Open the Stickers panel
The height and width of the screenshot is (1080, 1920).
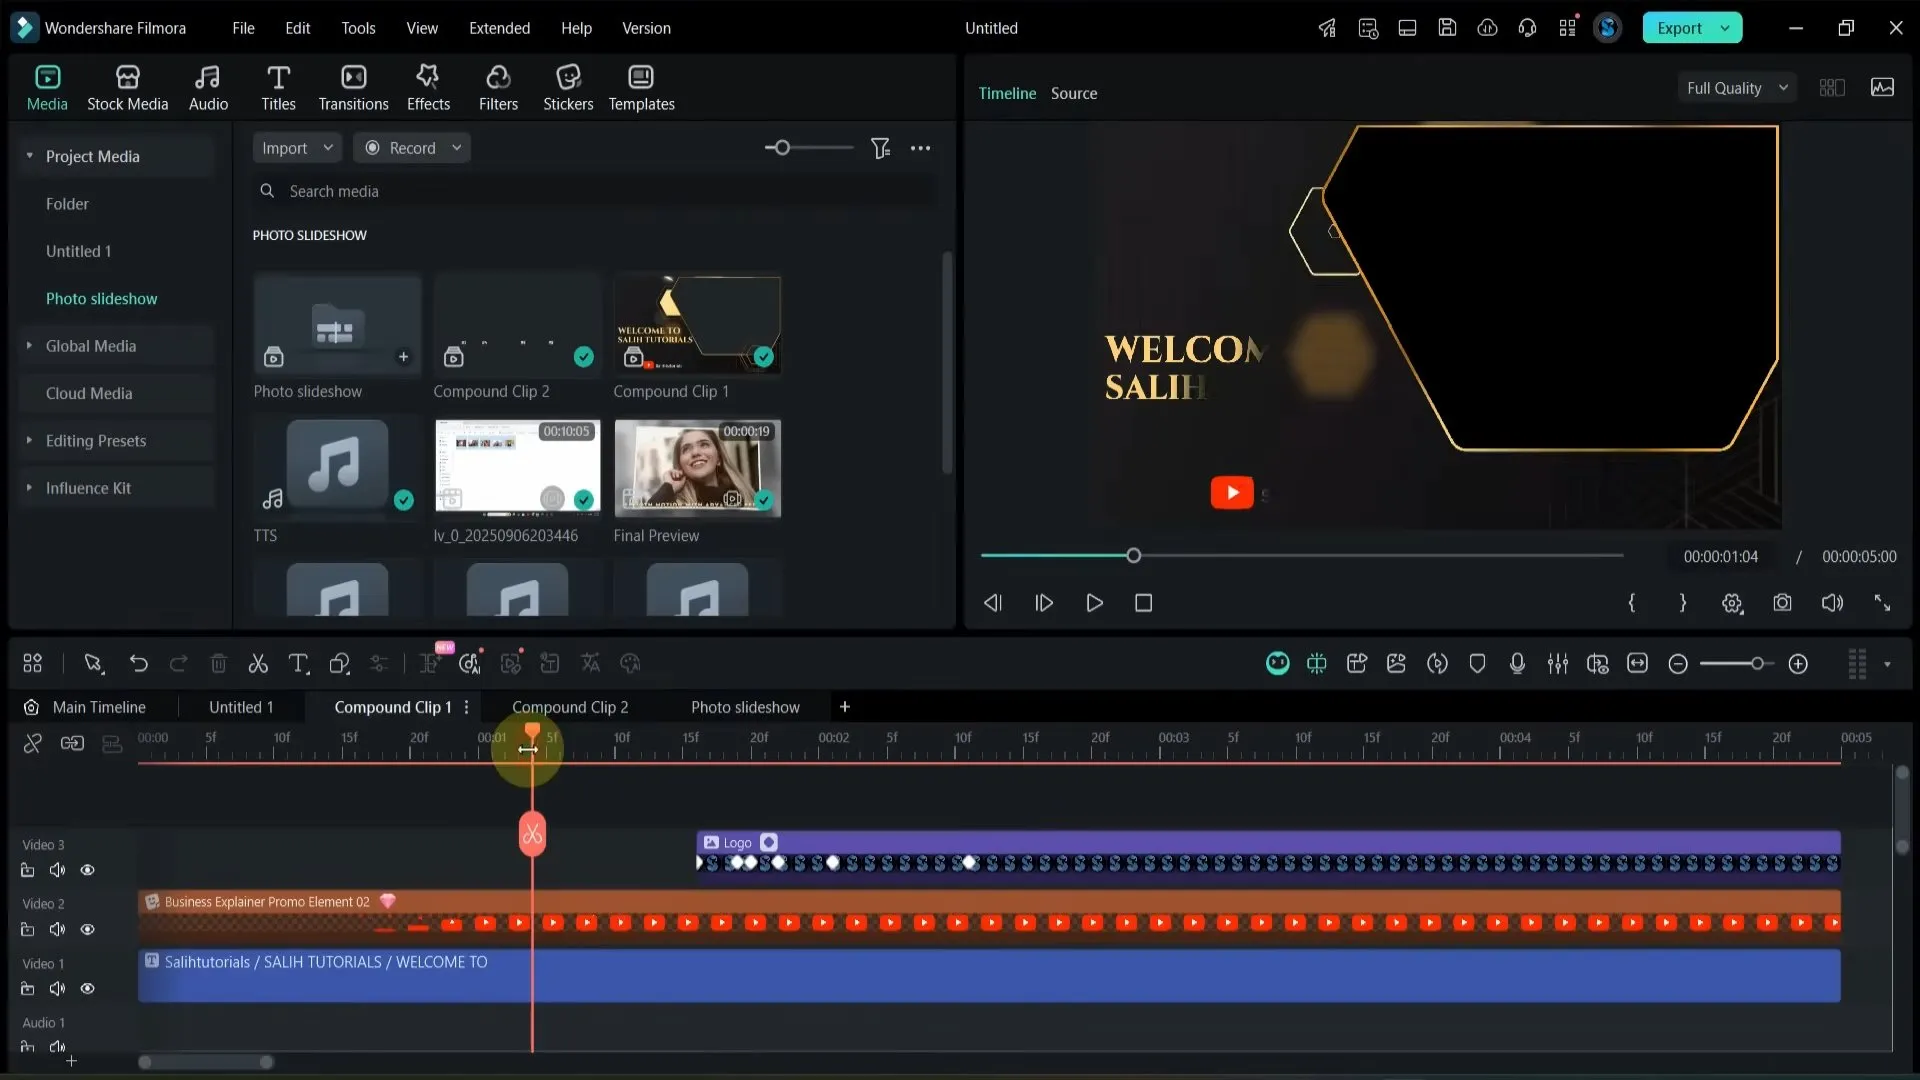click(567, 88)
